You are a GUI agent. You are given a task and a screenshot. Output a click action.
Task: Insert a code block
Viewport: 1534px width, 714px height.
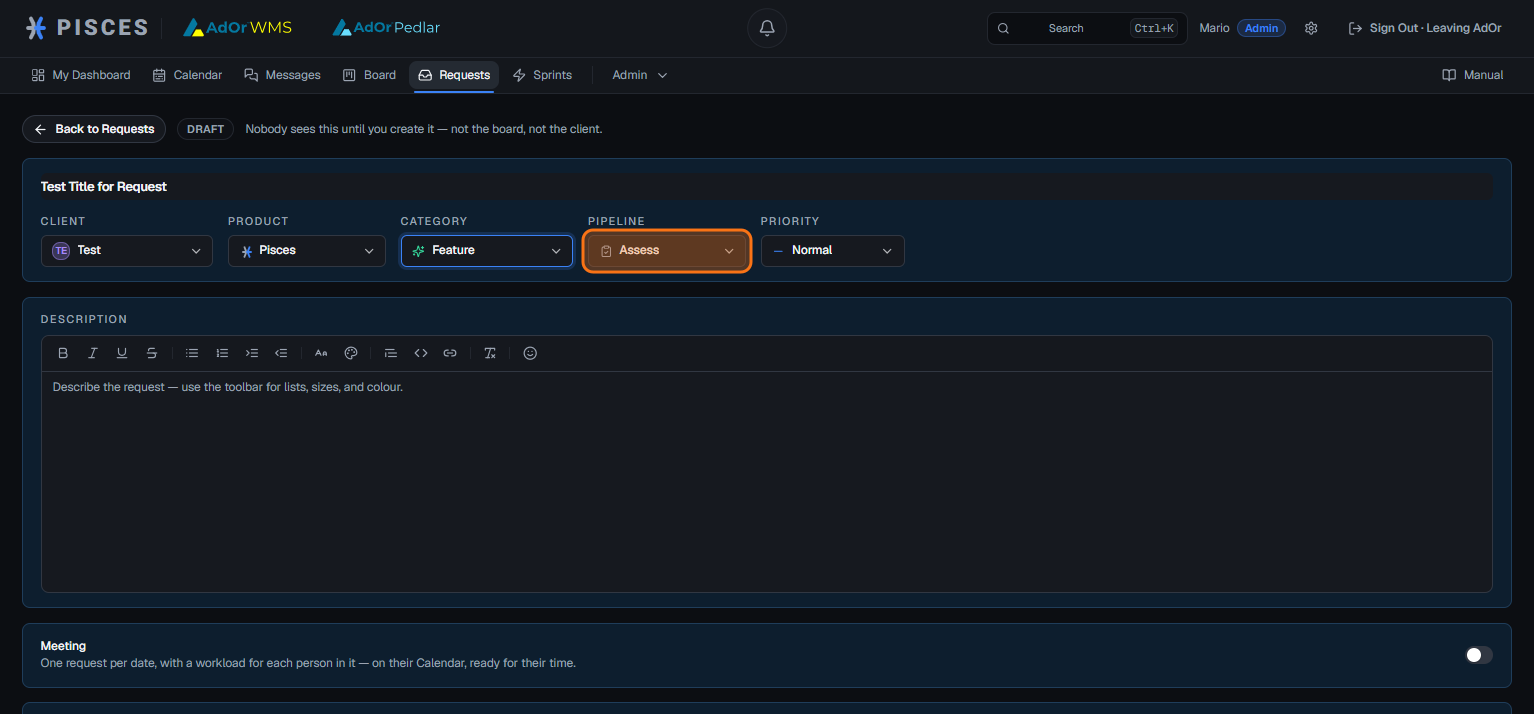coord(421,353)
